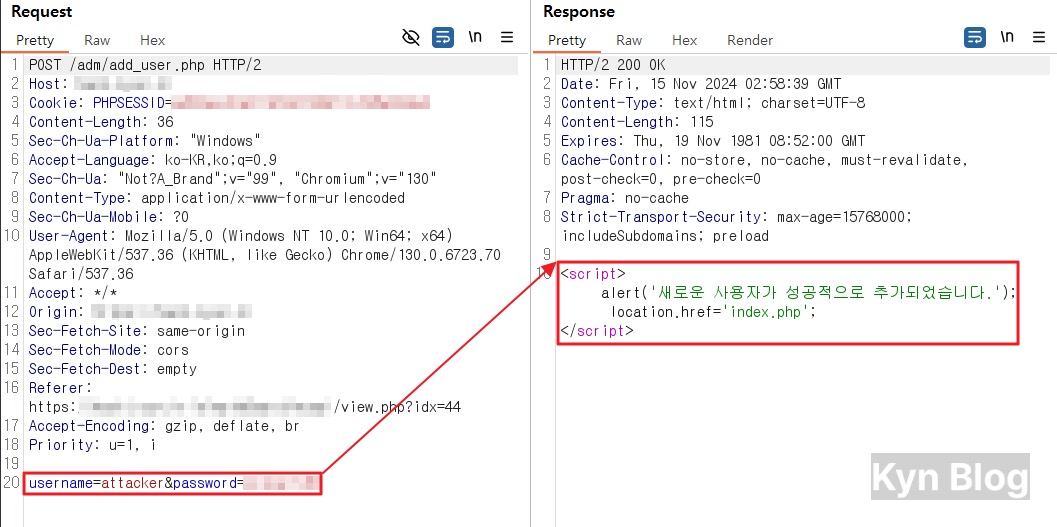Click the Sec-Fetch-Dest: empty header

(x=113, y=369)
